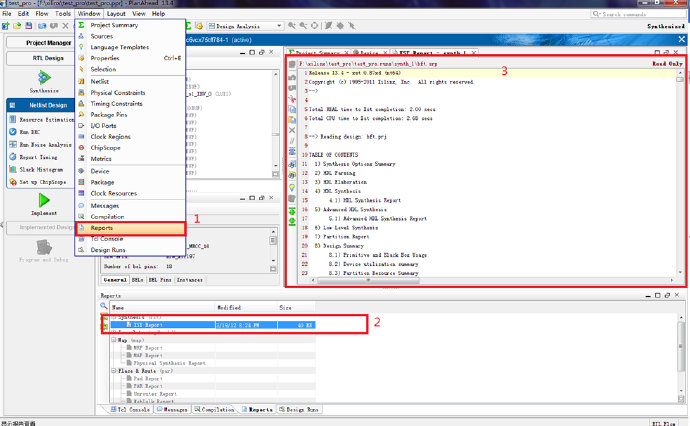Click the RTL Design button
The height and width of the screenshot is (426, 690).
[x=40, y=58]
